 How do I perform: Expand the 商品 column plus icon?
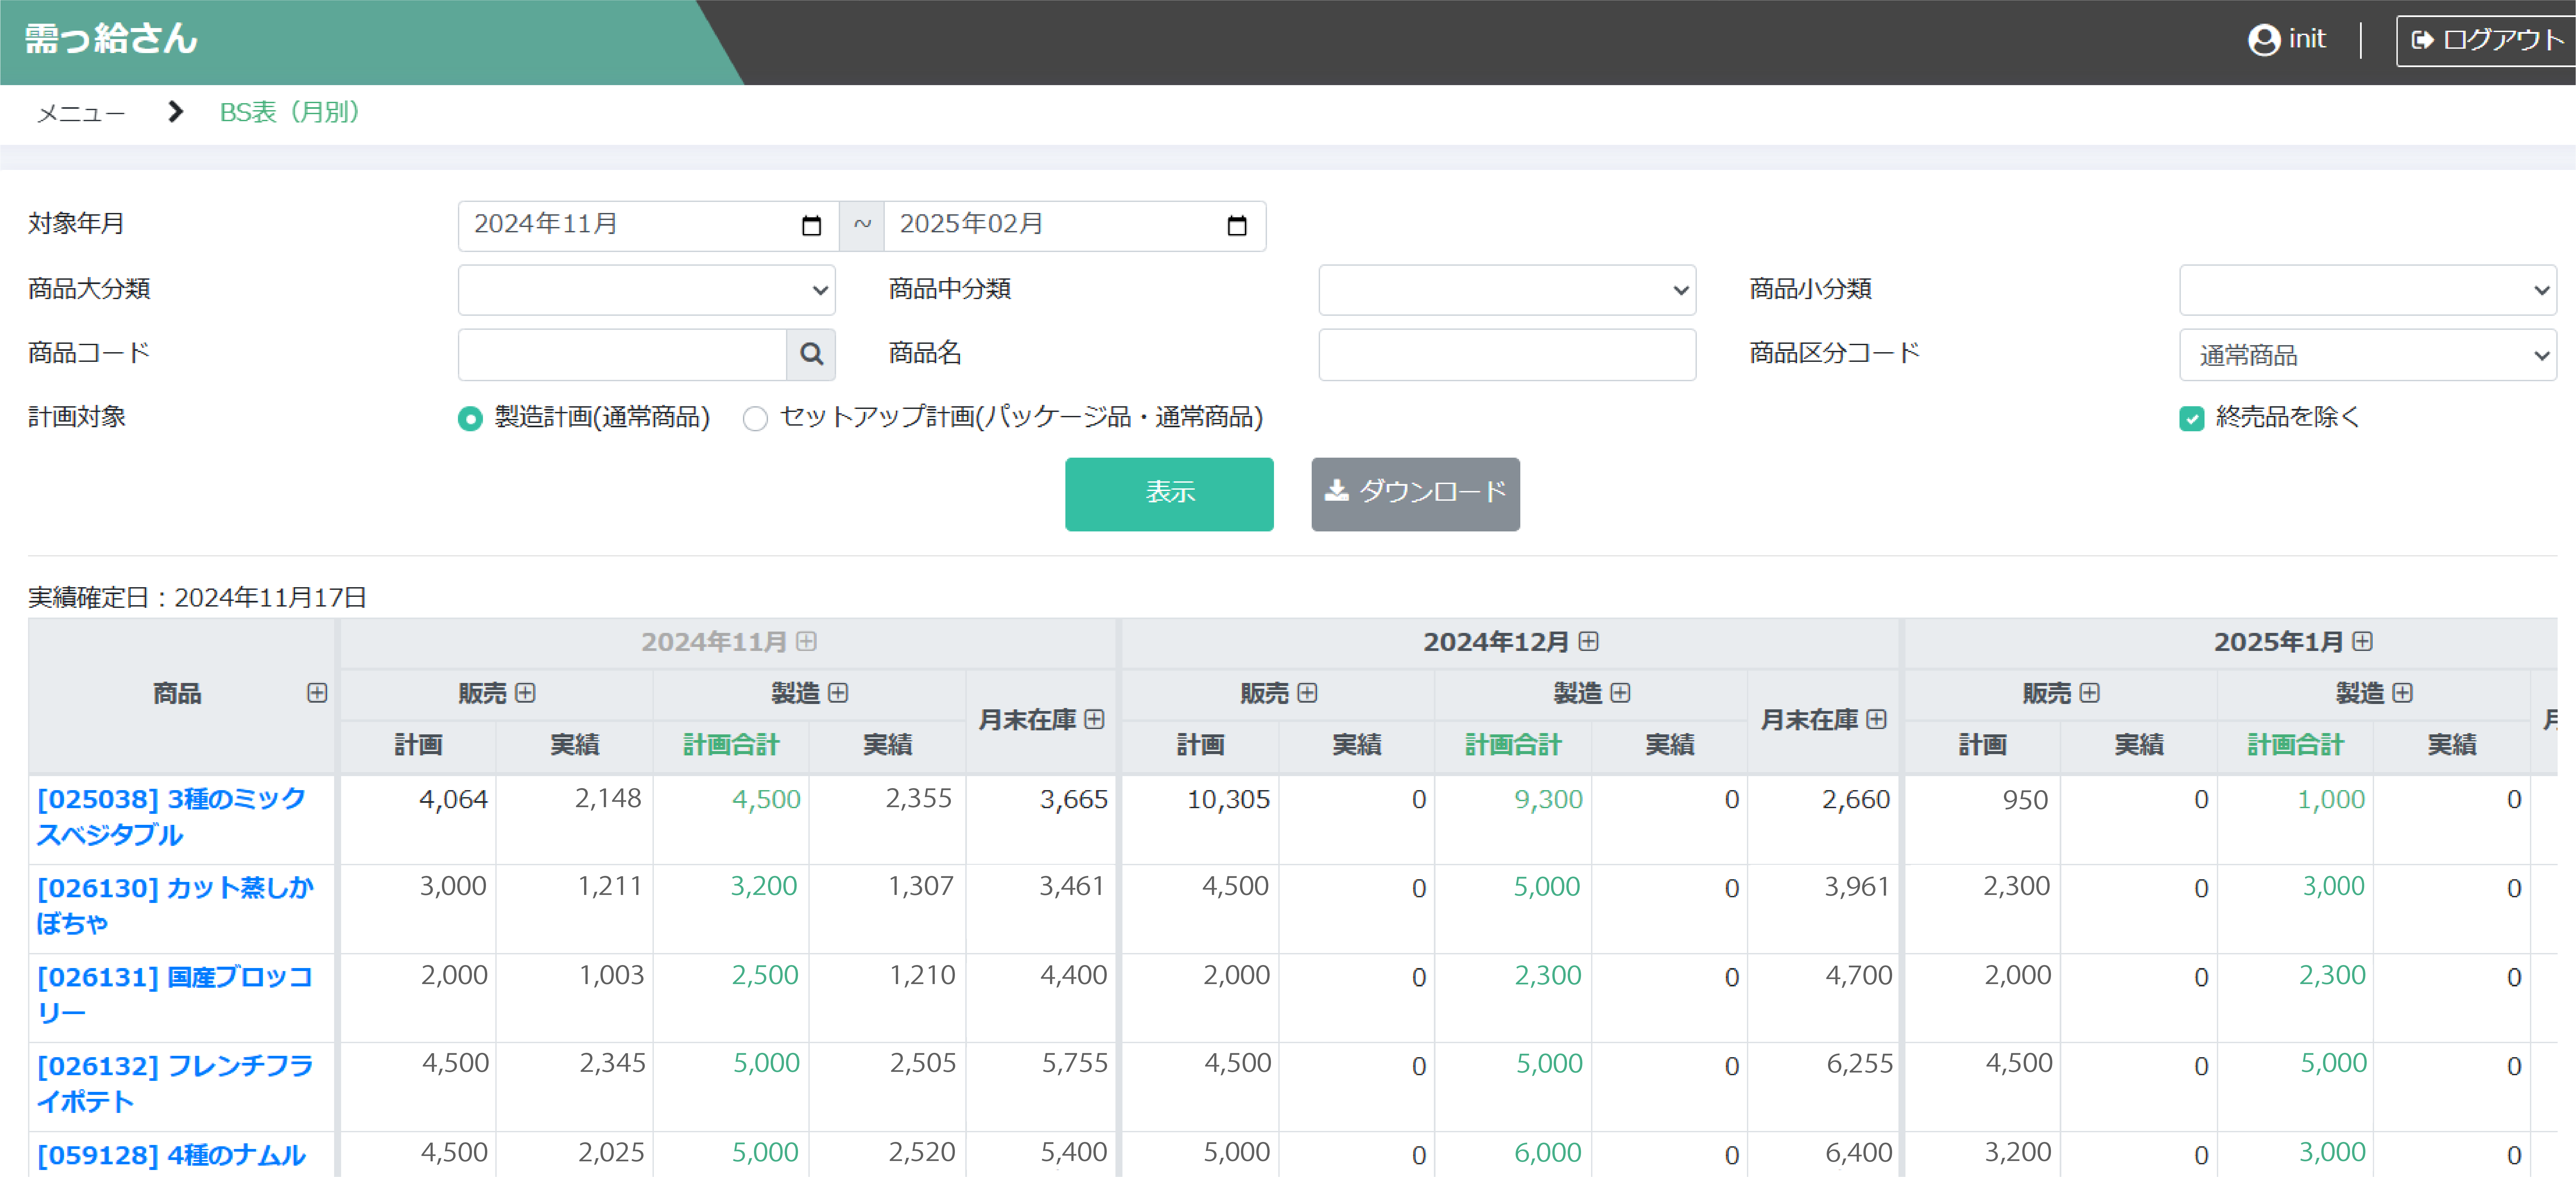click(317, 693)
